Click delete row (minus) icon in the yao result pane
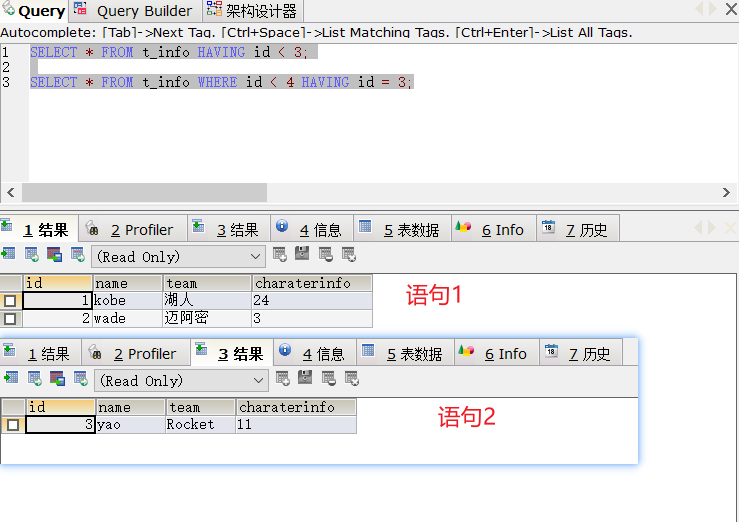The height and width of the screenshot is (522, 739). pyautogui.click(x=328, y=378)
